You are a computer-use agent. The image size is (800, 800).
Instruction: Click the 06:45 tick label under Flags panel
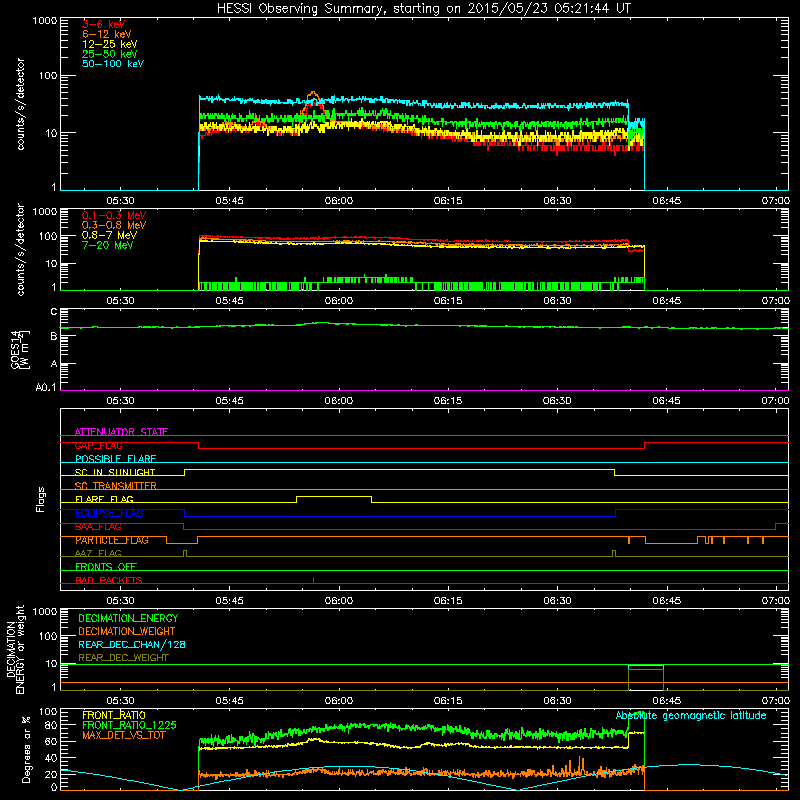[666, 601]
